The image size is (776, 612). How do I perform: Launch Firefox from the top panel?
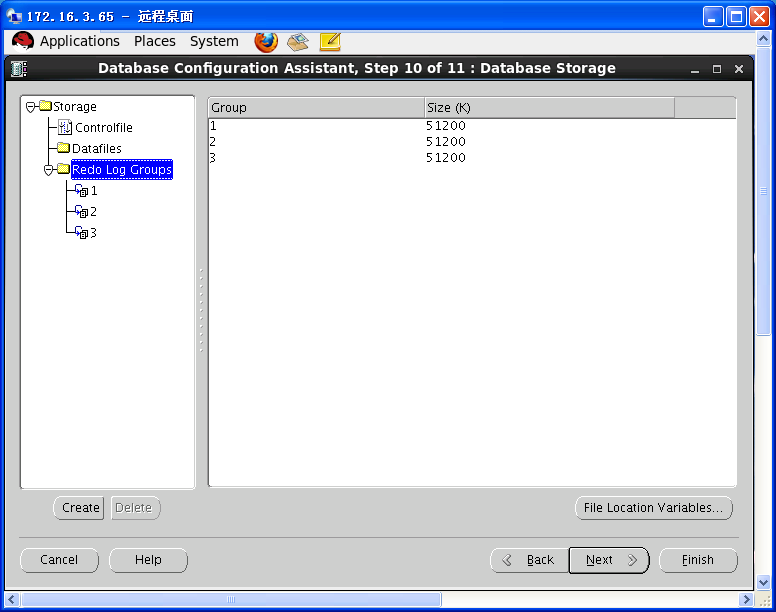pyautogui.click(x=266, y=41)
